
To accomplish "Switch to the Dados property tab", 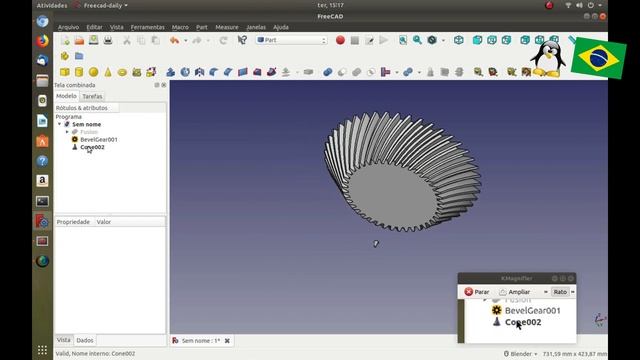I will (x=85, y=340).
